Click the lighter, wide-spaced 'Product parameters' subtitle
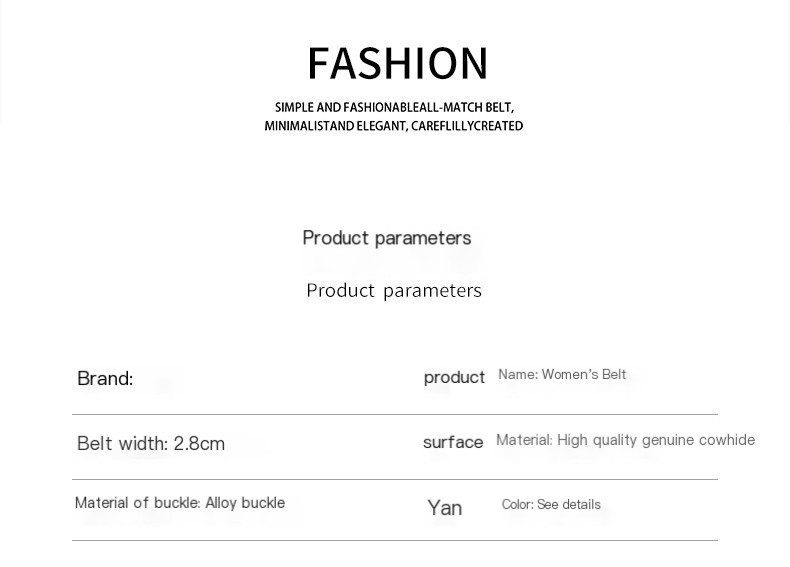 tap(394, 291)
